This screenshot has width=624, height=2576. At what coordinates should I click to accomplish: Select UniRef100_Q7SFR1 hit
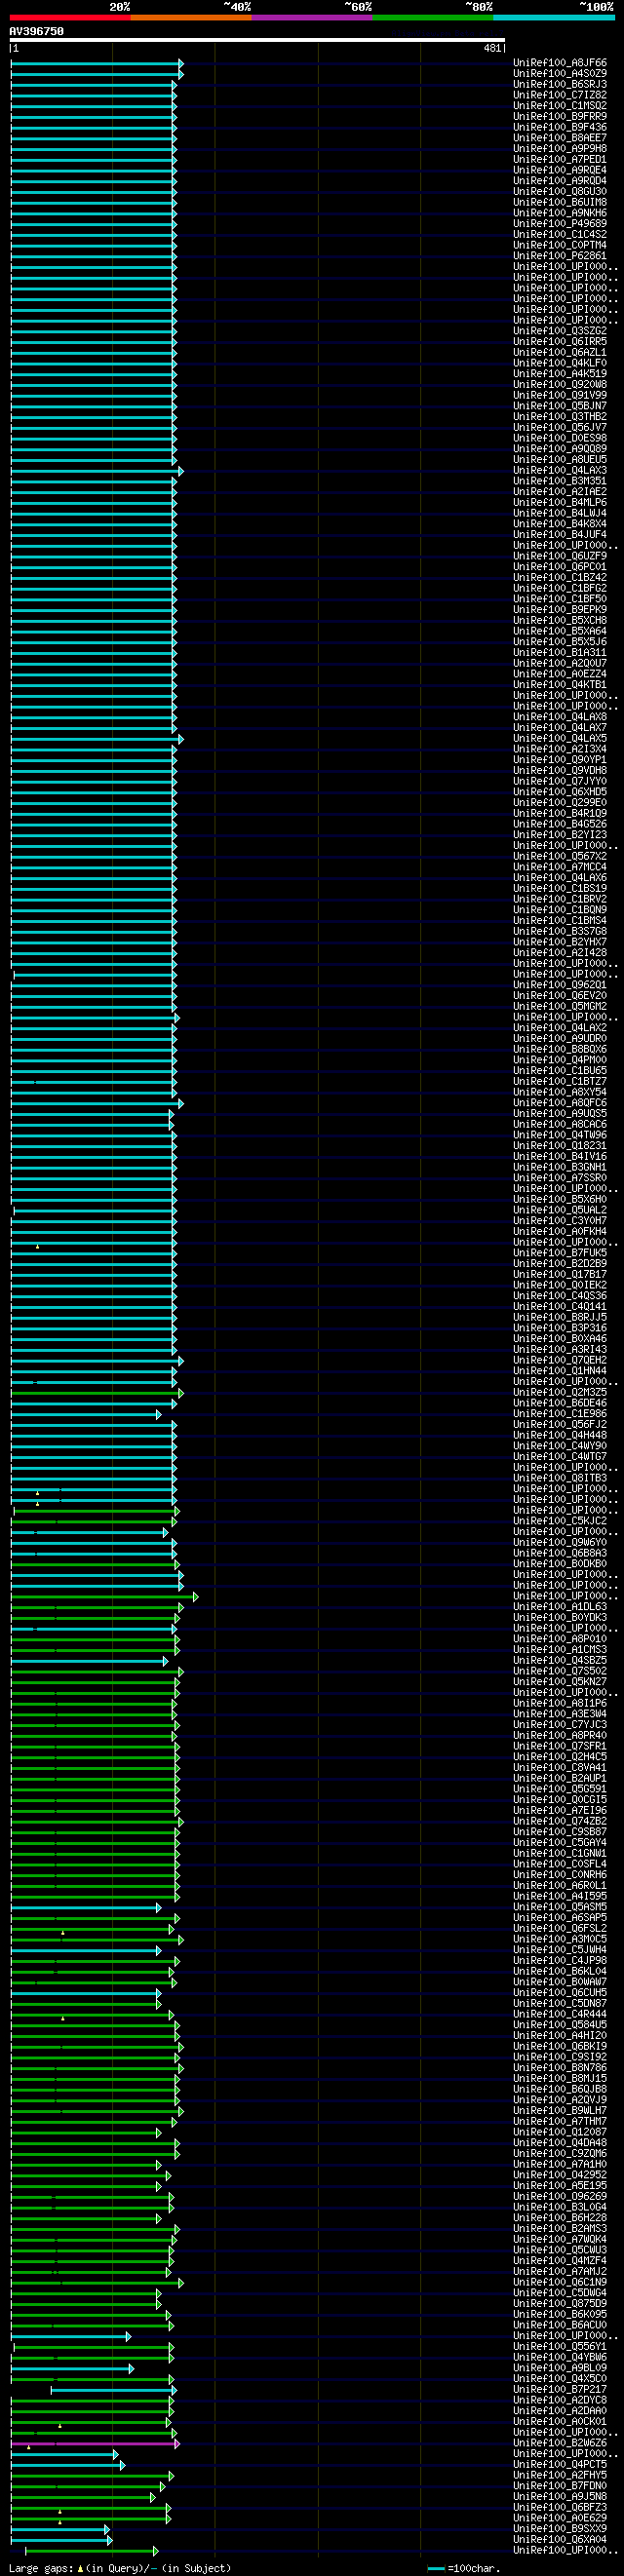coord(560,1746)
